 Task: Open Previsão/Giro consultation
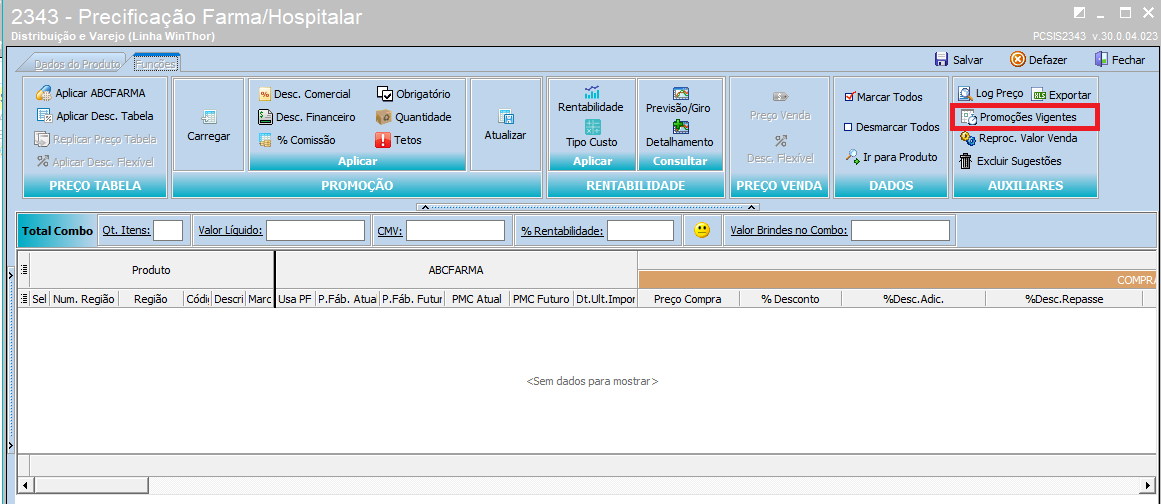pyautogui.click(x=678, y=100)
